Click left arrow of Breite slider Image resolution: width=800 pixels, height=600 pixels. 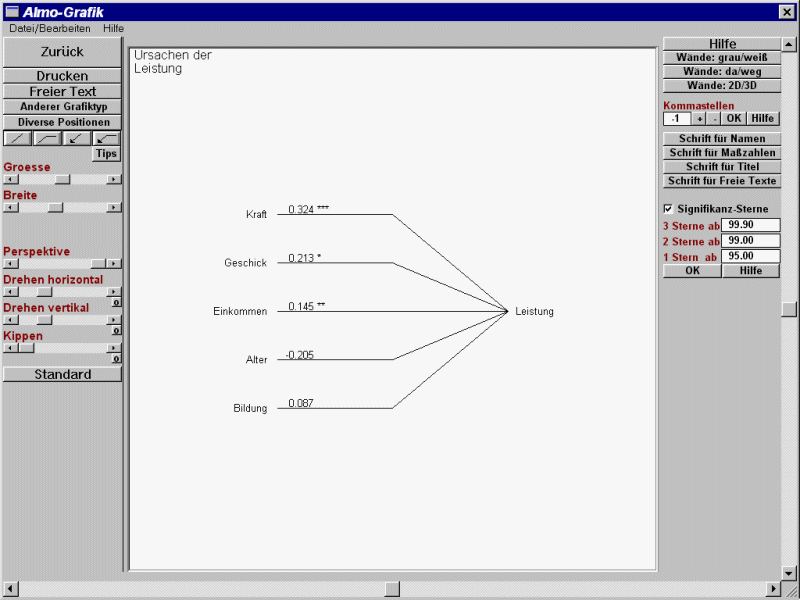(10, 207)
